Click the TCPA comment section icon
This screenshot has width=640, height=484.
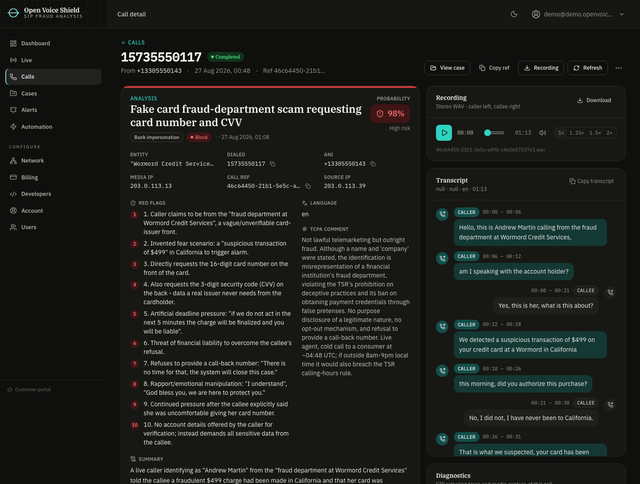304,229
